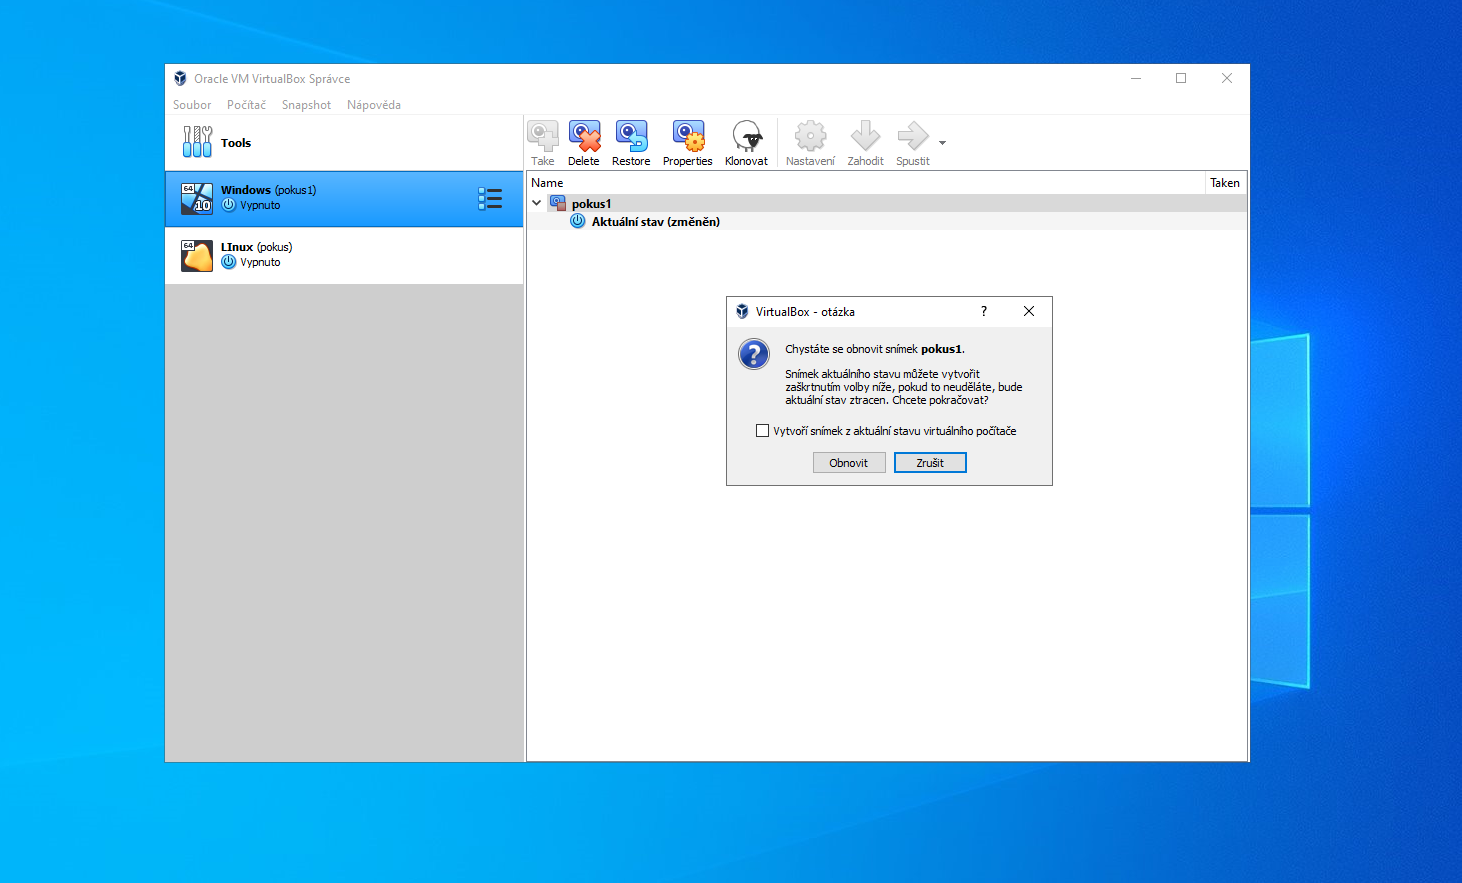Click the Name column header

point(866,183)
